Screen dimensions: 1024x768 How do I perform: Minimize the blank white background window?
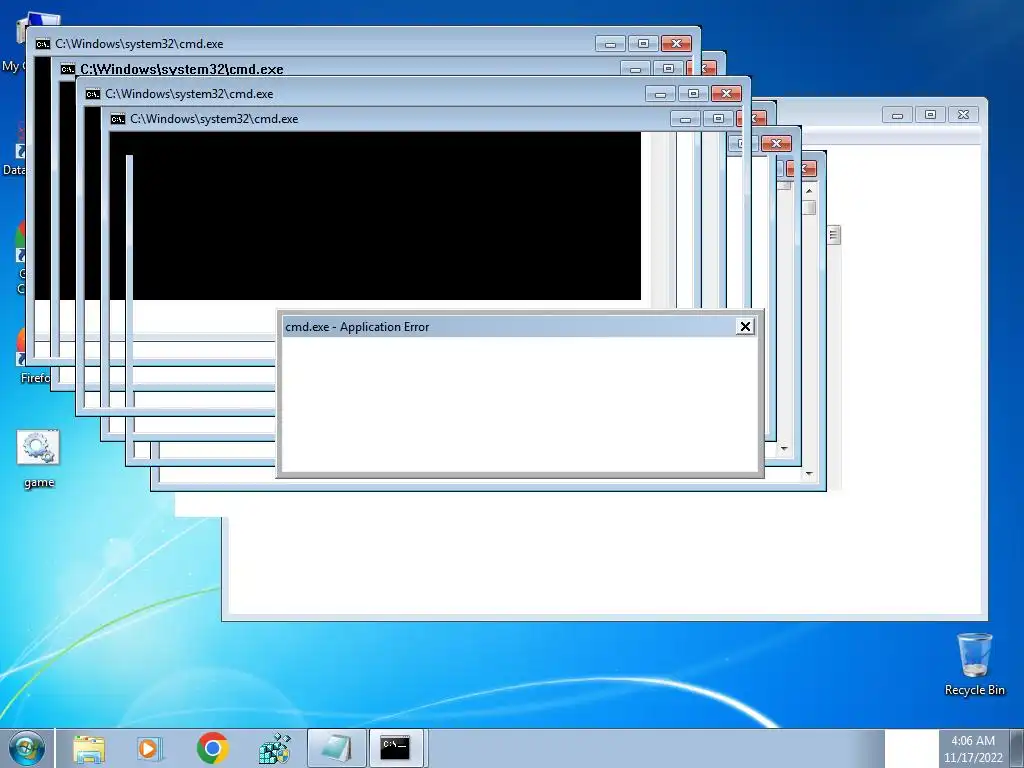pyautogui.click(x=897, y=115)
